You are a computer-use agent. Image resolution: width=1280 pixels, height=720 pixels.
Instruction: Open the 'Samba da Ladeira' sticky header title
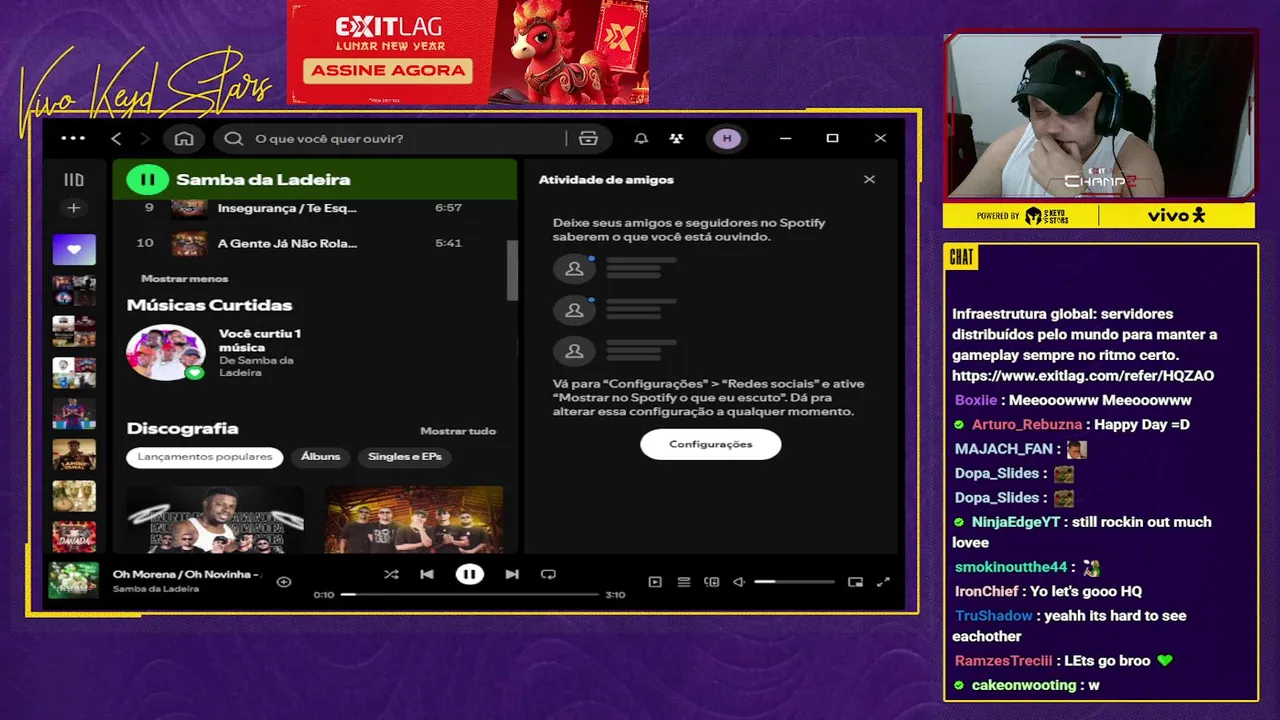(263, 180)
